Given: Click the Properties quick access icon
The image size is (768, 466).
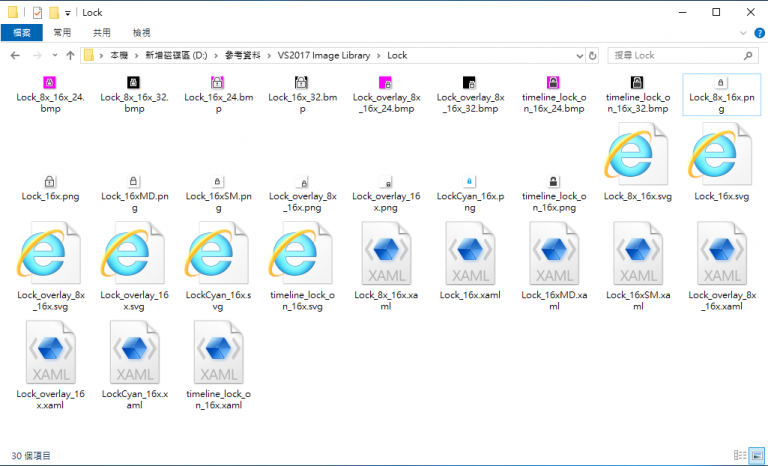Looking at the screenshot, I should (x=37, y=12).
